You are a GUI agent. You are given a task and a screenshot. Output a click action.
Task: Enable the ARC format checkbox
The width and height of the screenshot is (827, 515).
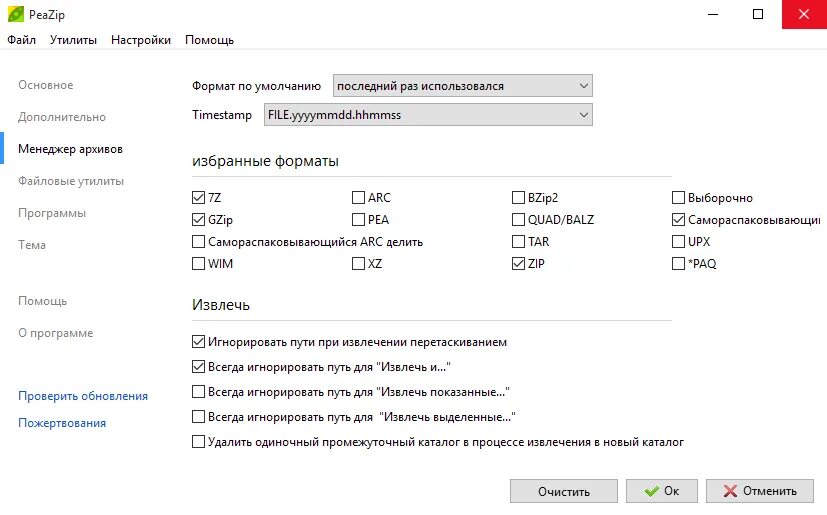coord(358,197)
